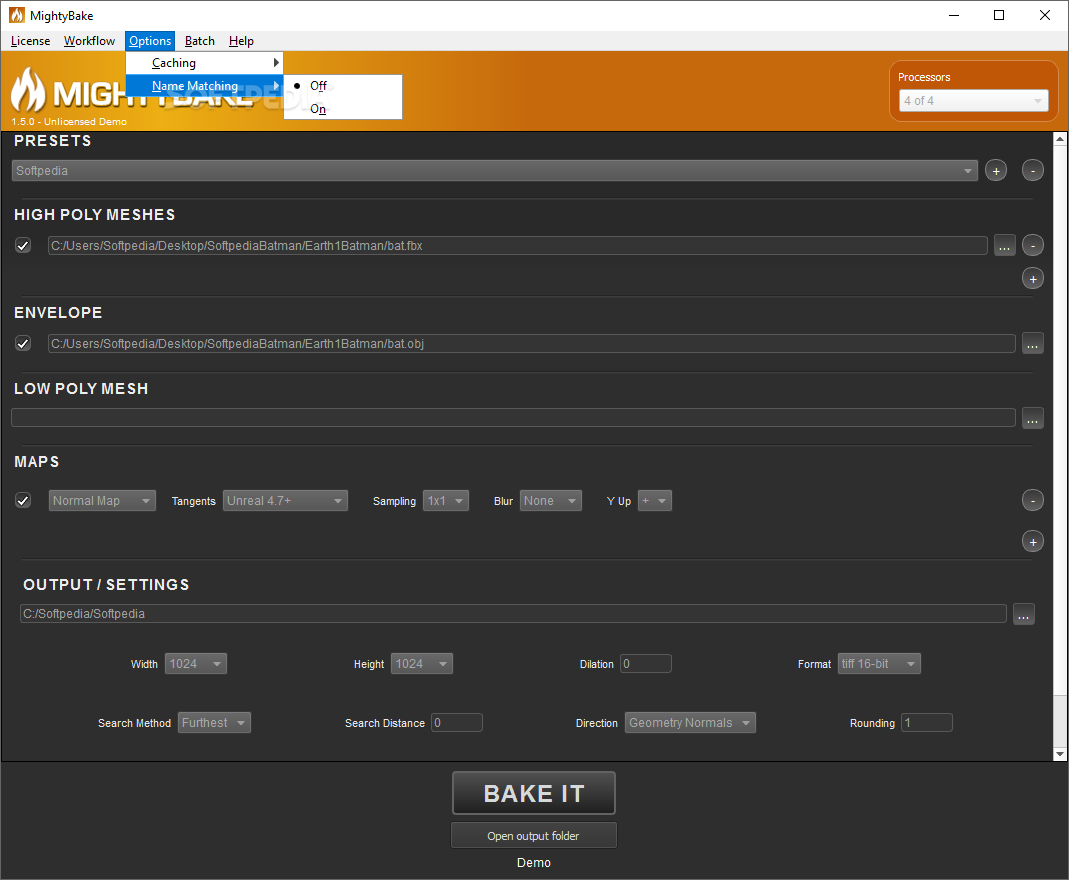Viewport: 1069px width, 880px height.
Task: Open the Help menu
Action: pyautogui.click(x=241, y=41)
